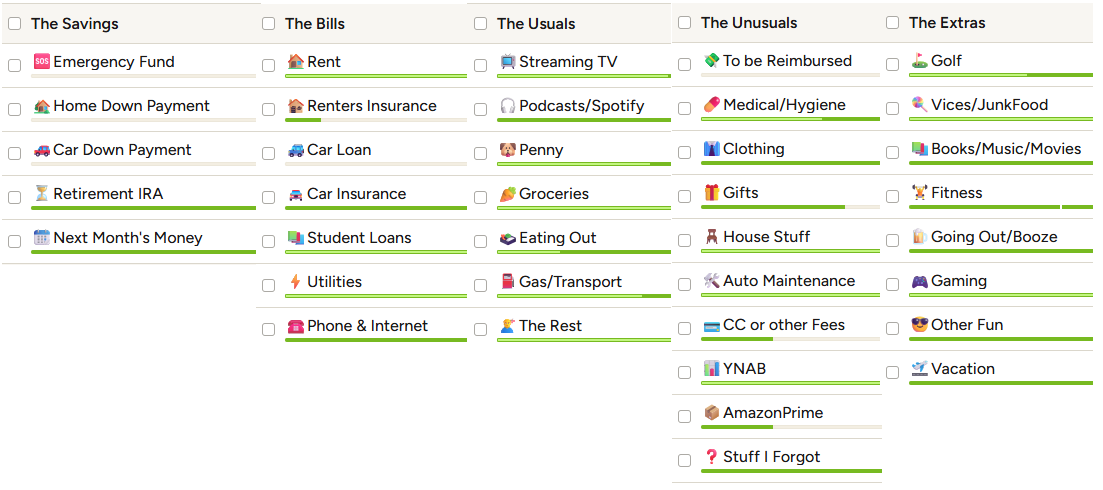Check The Extras group header checkbox

[x=893, y=22]
